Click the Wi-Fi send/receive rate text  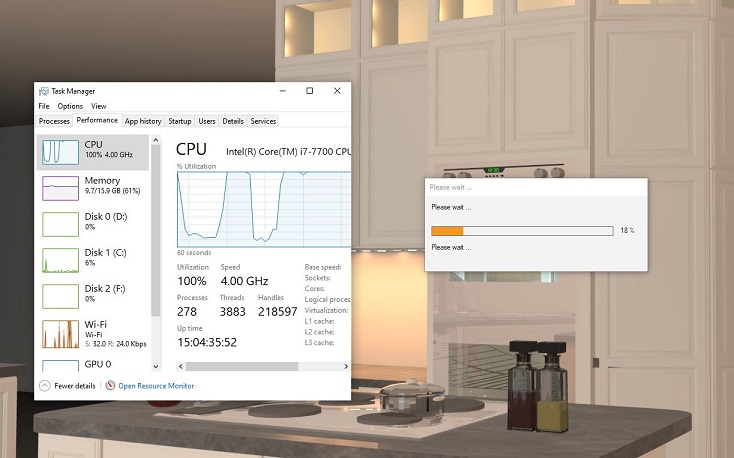coord(116,344)
